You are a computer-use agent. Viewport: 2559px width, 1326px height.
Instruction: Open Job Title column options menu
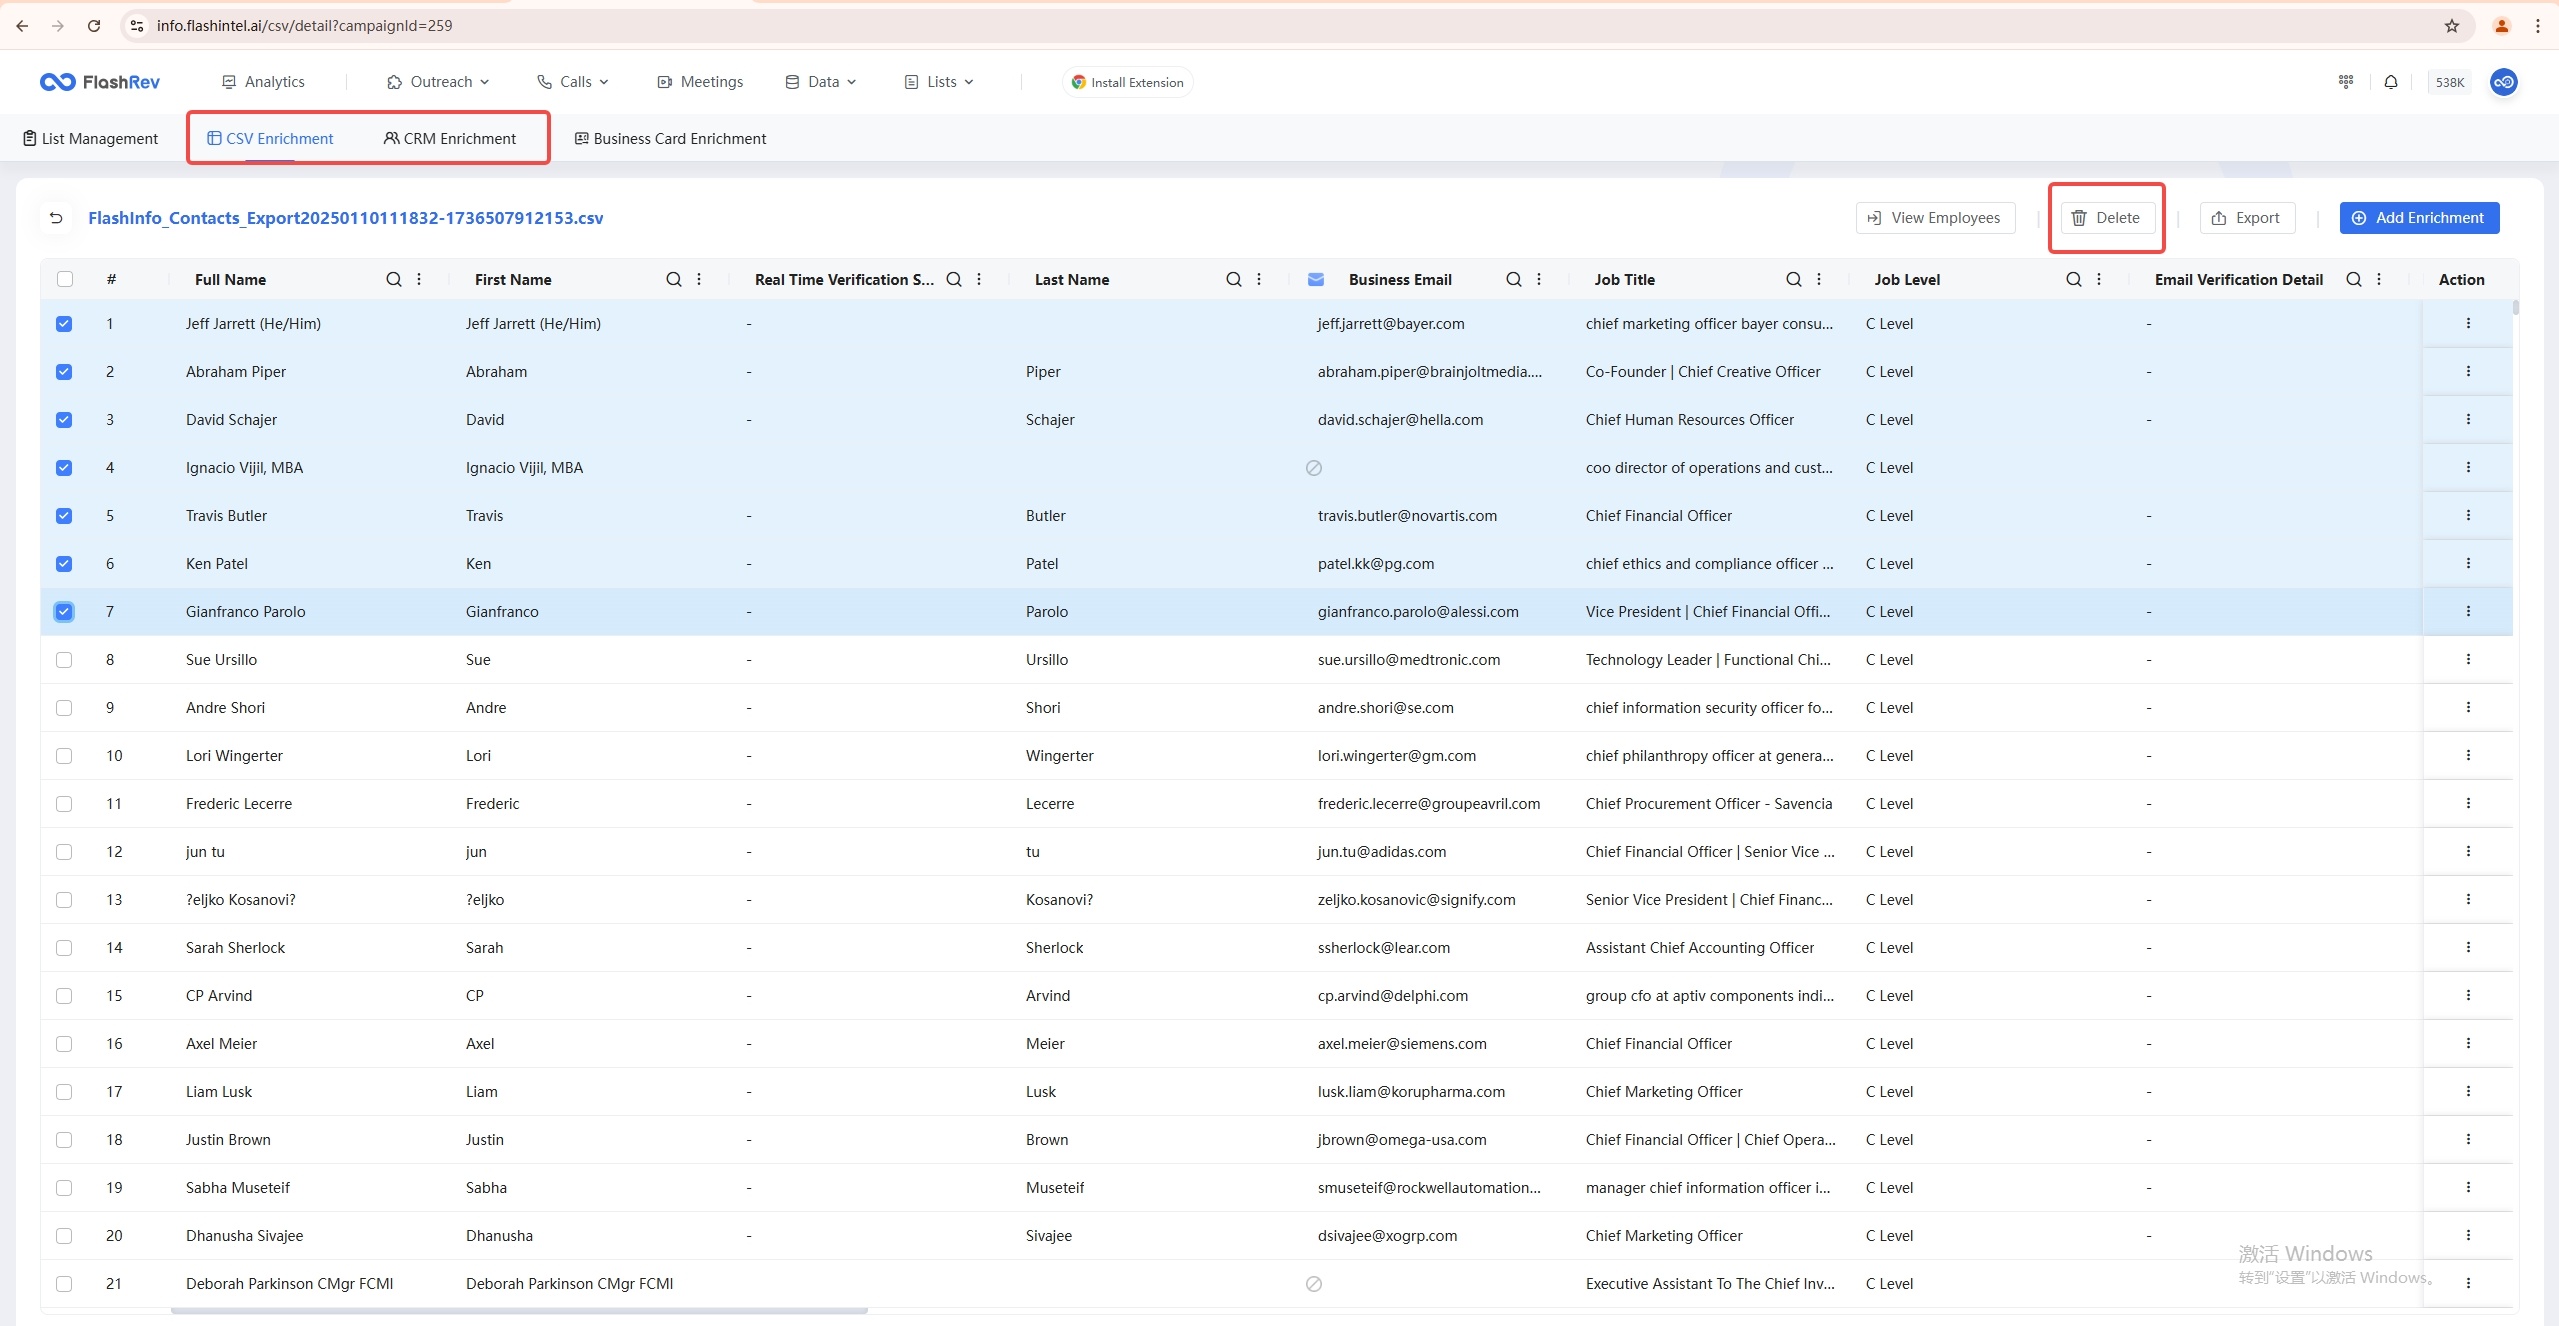tap(1819, 280)
